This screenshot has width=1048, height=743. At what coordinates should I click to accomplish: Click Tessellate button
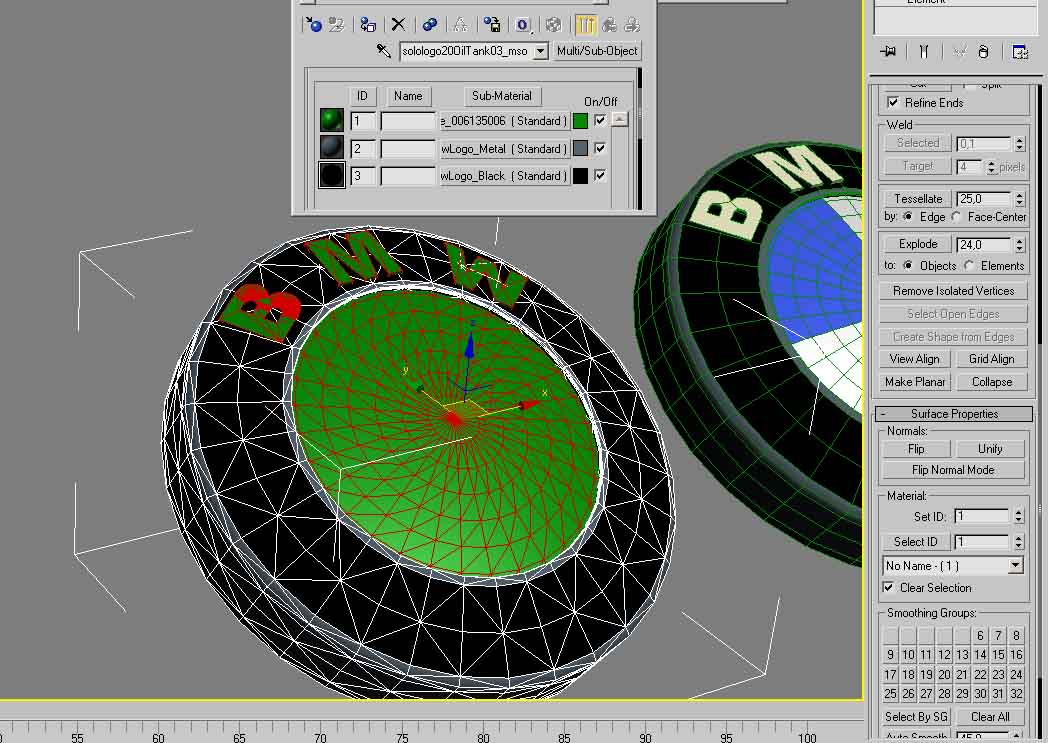pyautogui.click(x=918, y=198)
